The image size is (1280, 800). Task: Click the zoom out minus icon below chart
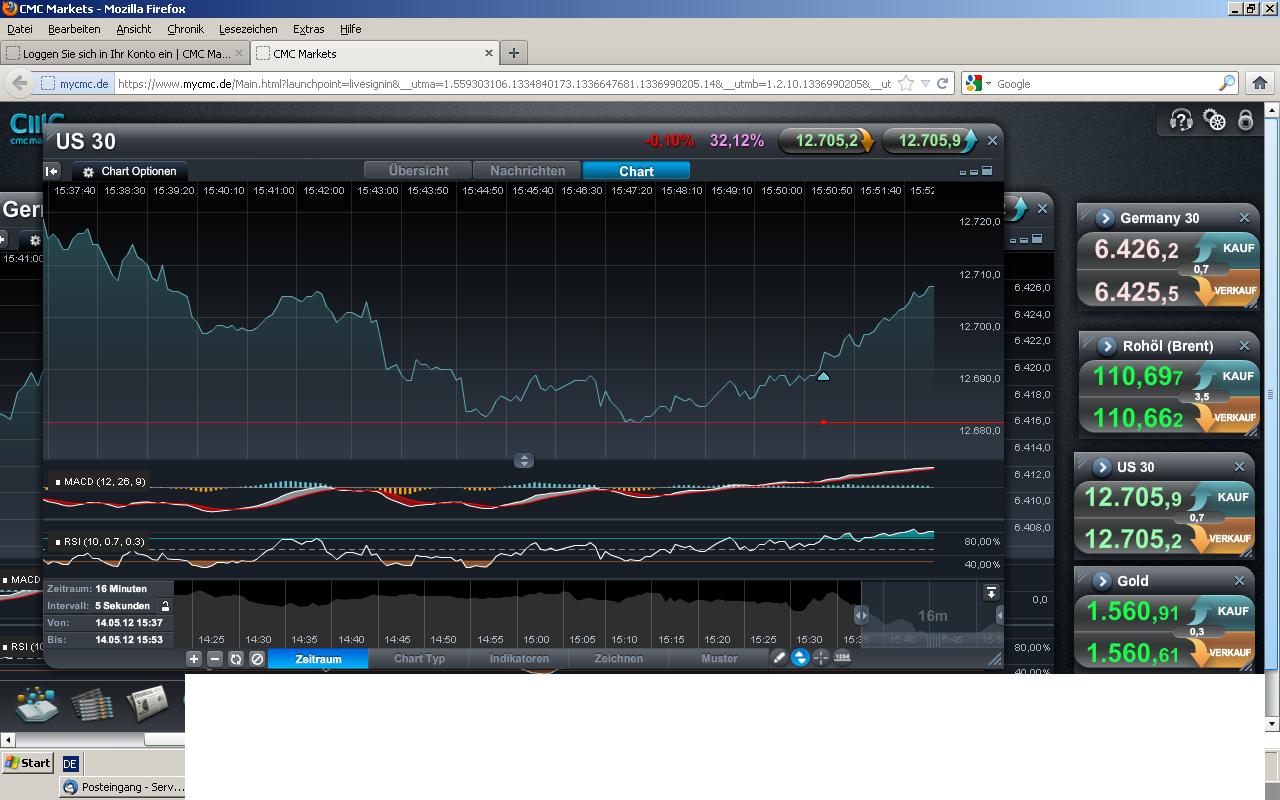(215, 659)
